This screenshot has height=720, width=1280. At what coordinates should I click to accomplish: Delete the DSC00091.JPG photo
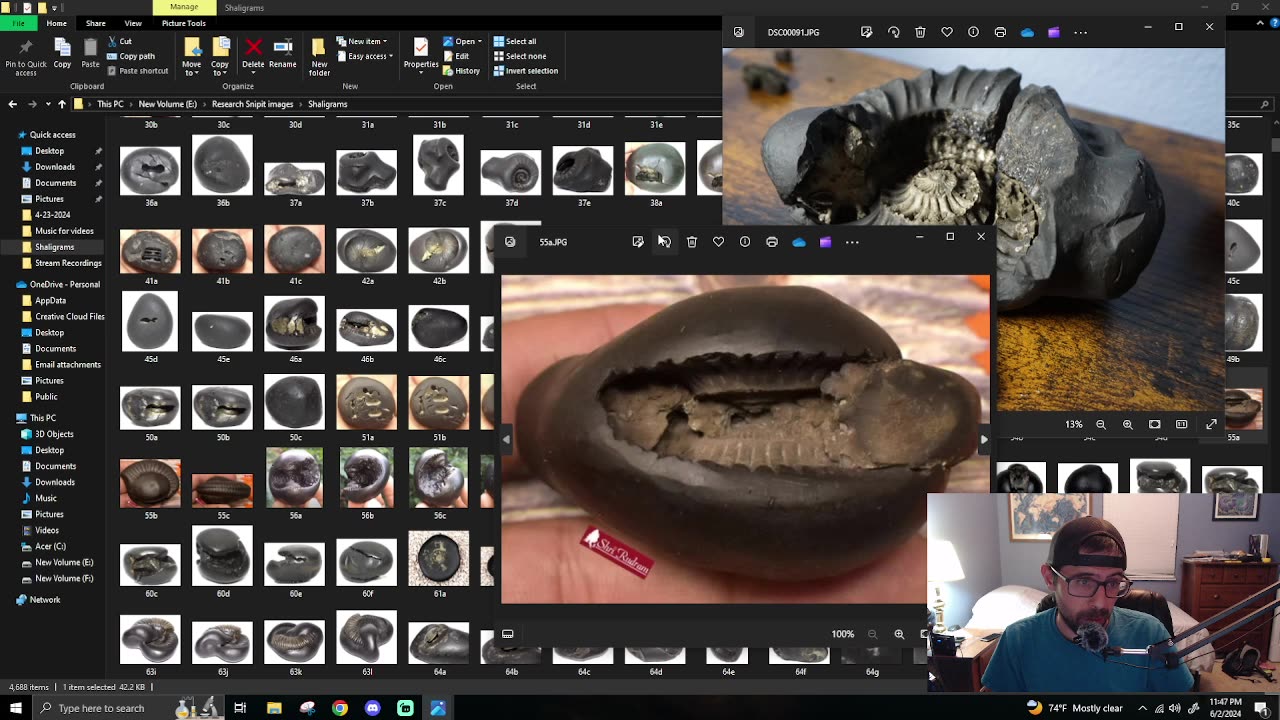tap(920, 32)
